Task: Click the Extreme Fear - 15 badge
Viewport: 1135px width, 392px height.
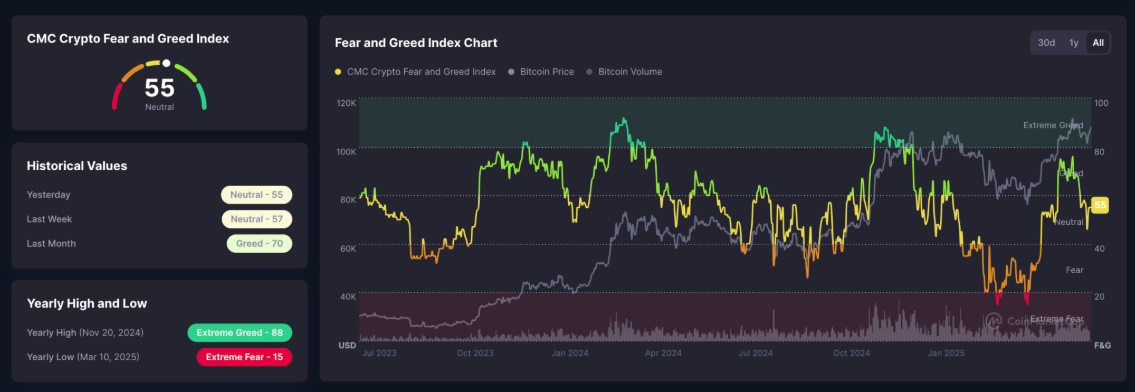Action: pyautogui.click(x=244, y=357)
